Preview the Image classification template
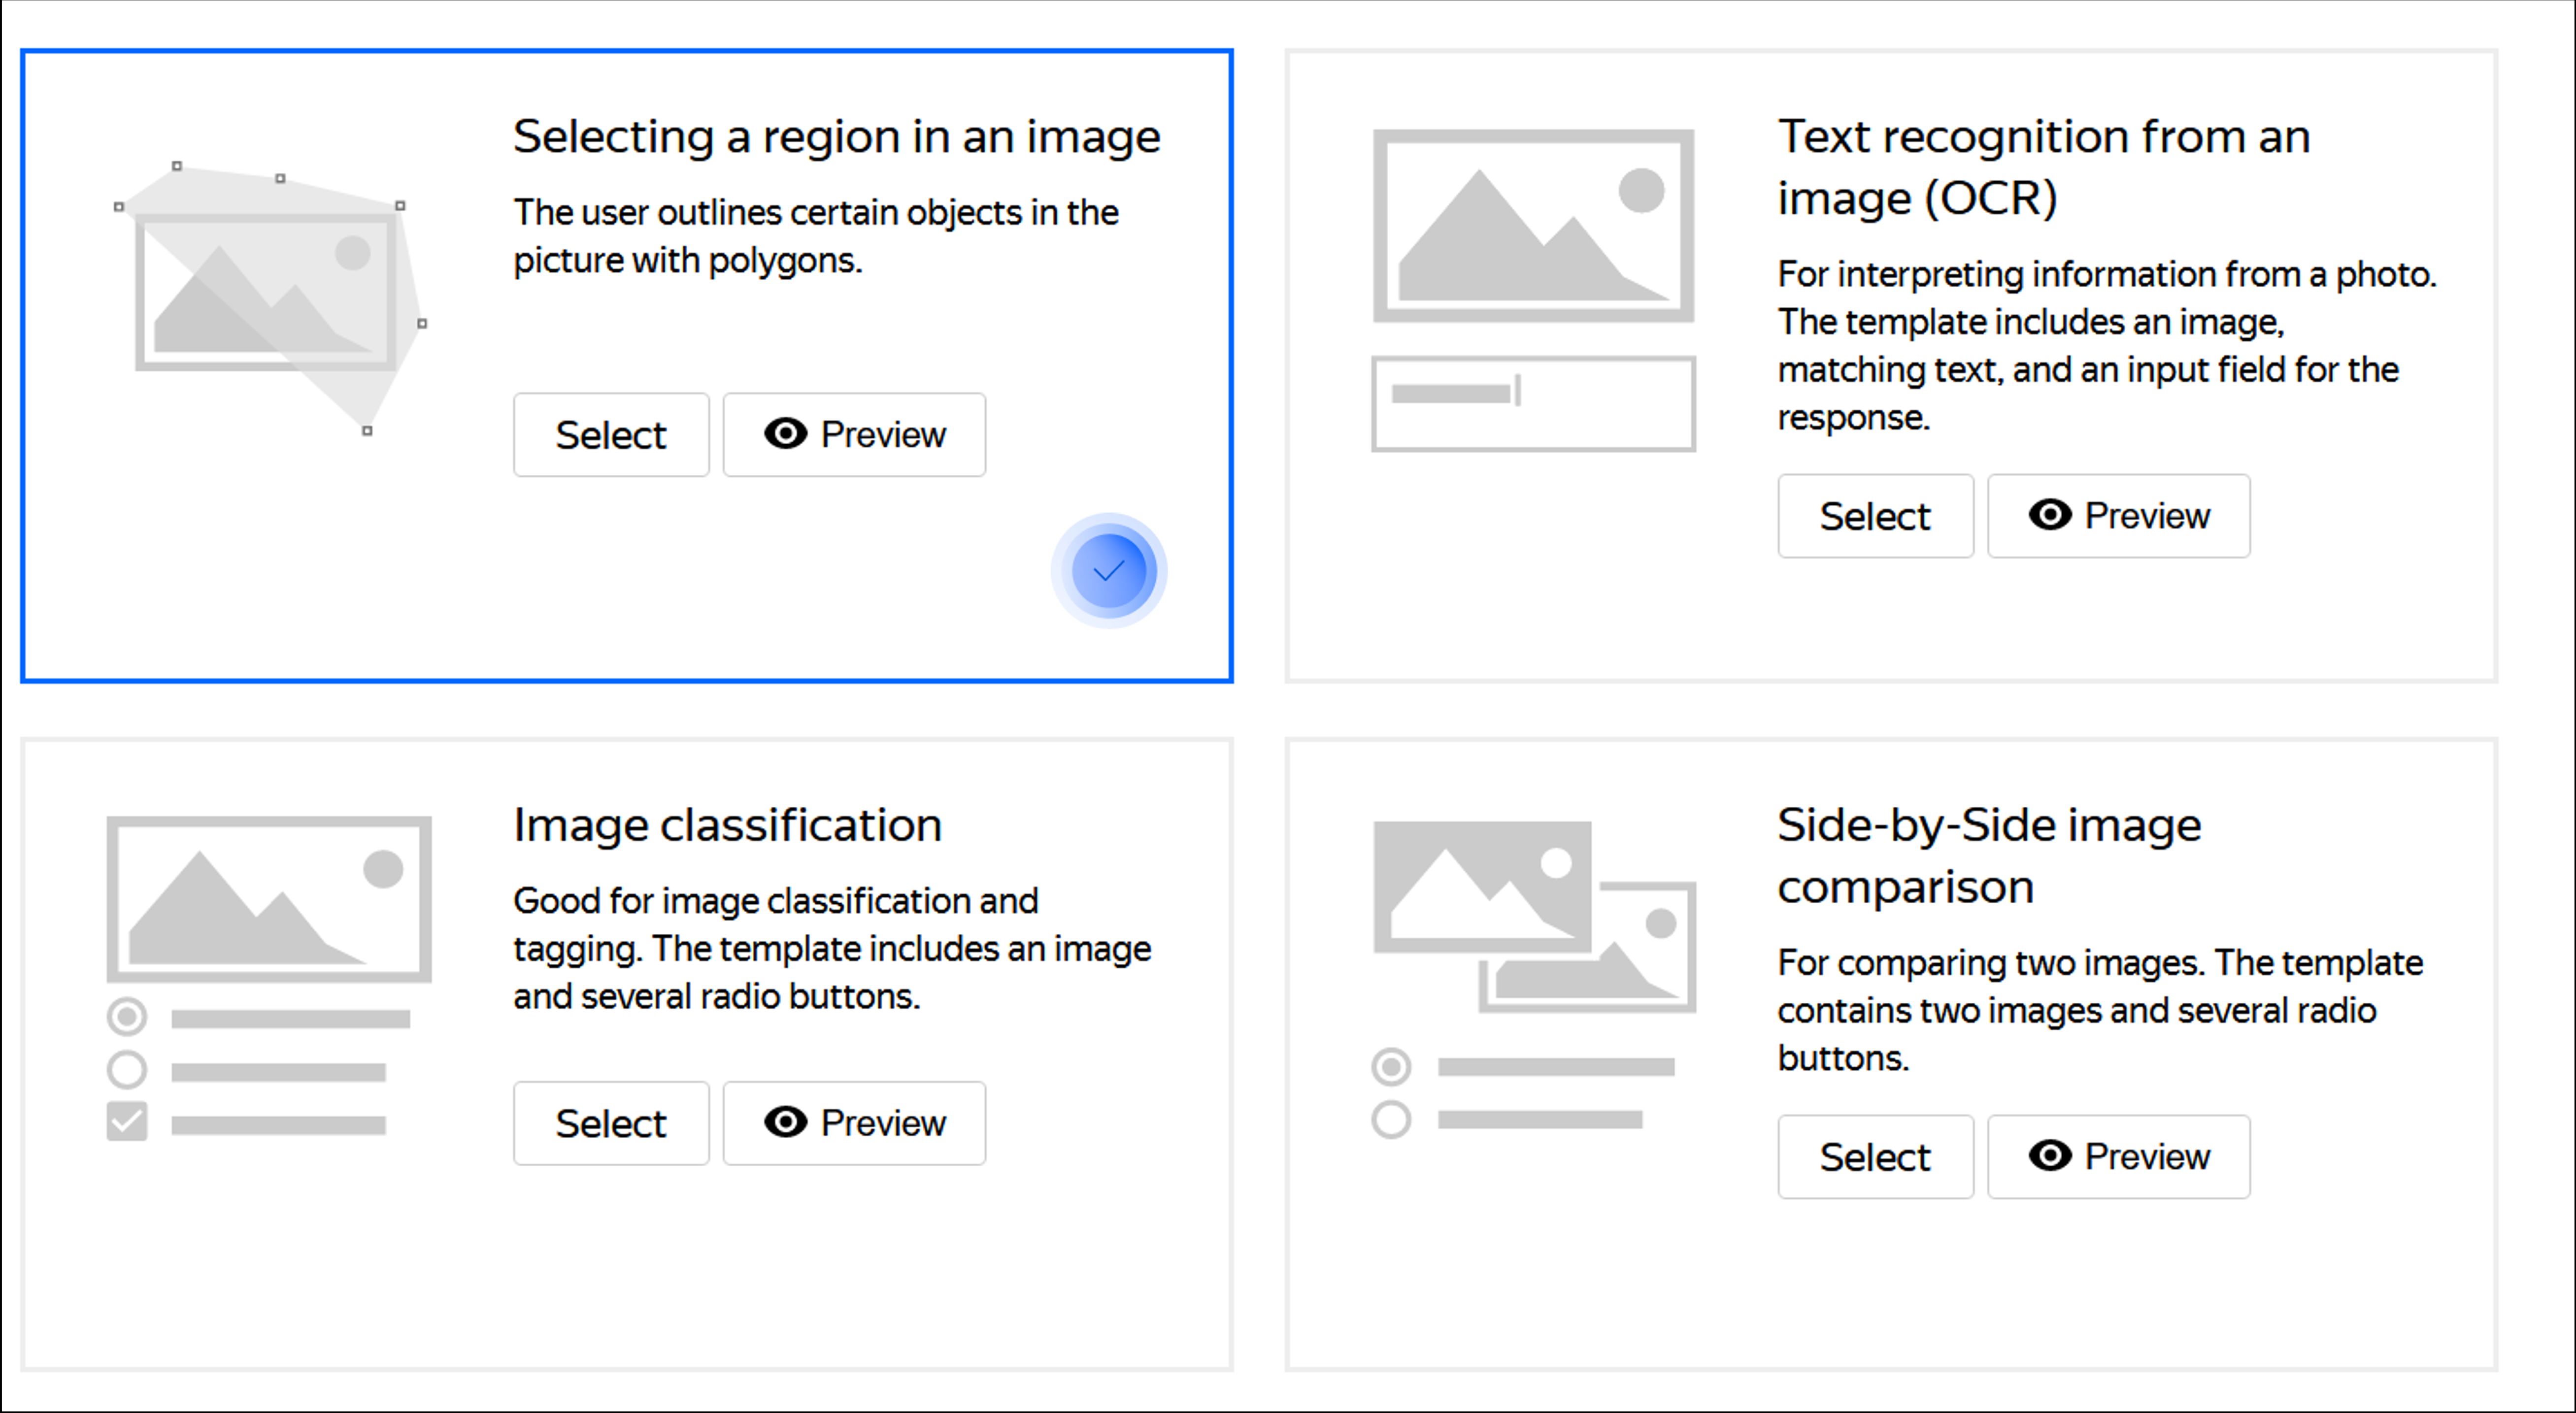Image resolution: width=2576 pixels, height=1413 pixels. coord(854,1123)
